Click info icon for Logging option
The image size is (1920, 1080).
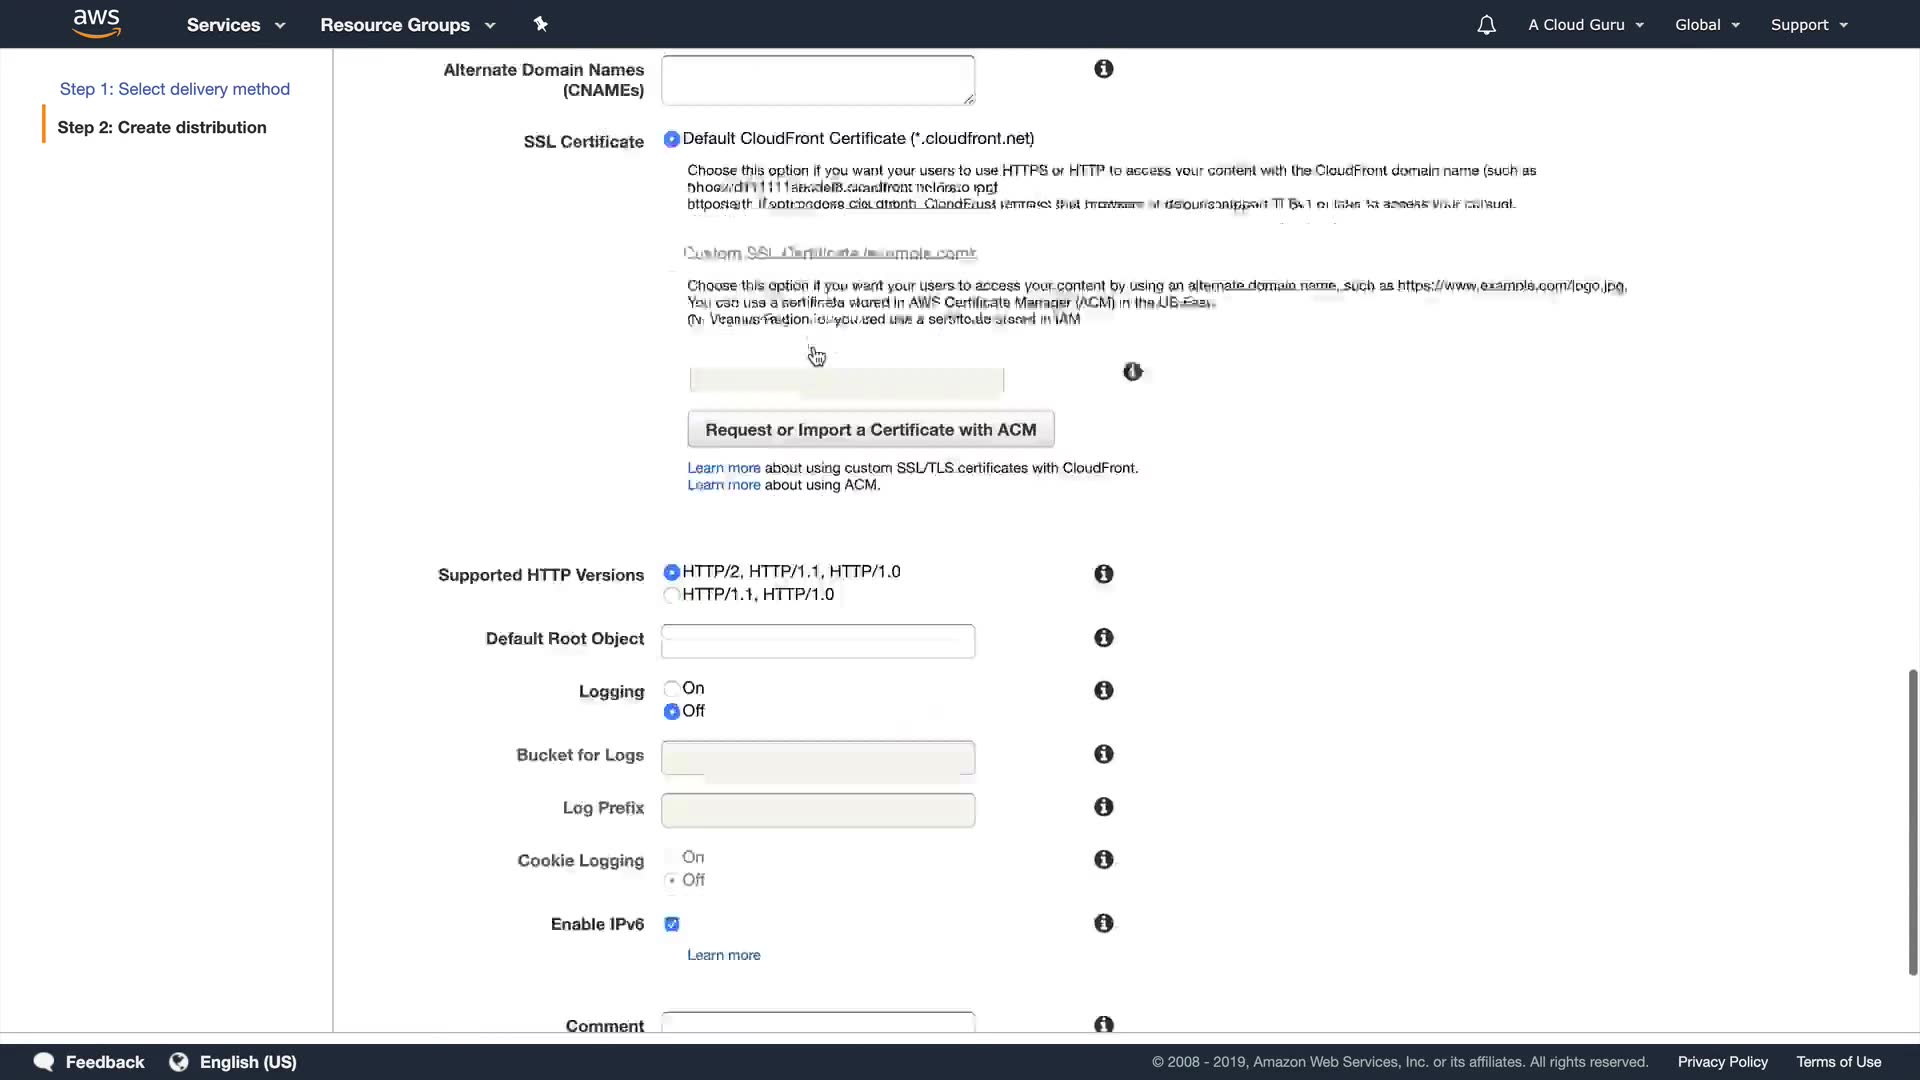point(1103,691)
